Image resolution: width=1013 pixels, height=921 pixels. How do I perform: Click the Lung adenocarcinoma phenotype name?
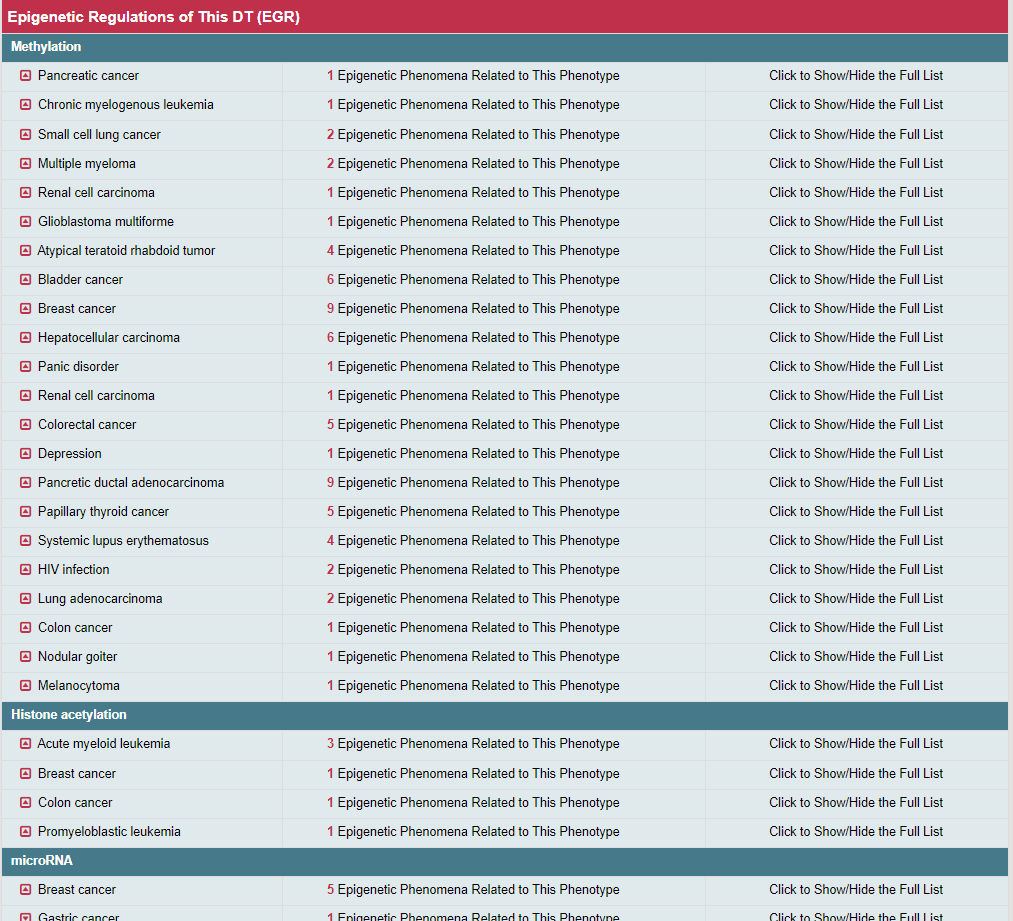coord(99,599)
